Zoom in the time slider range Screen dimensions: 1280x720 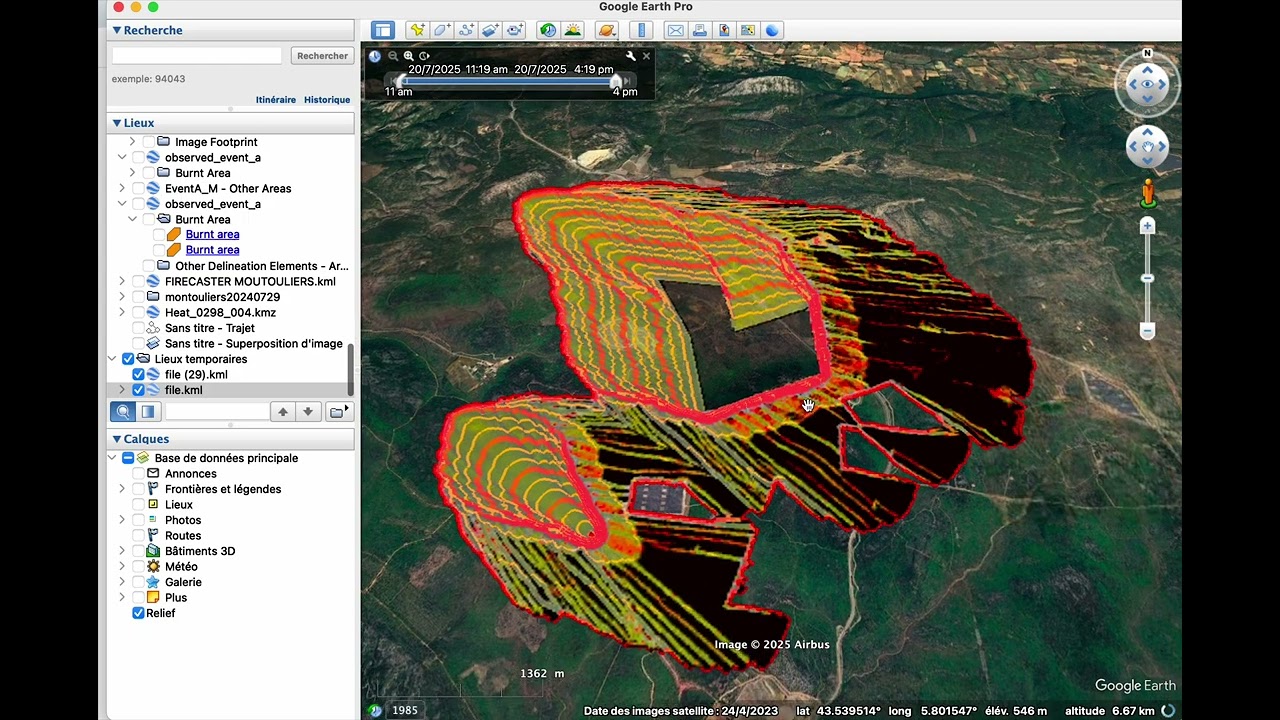coord(409,56)
